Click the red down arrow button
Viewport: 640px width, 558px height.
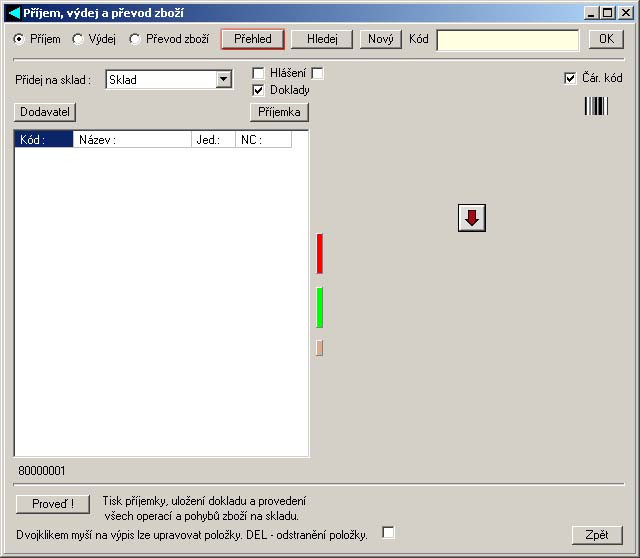(x=471, y=218)
